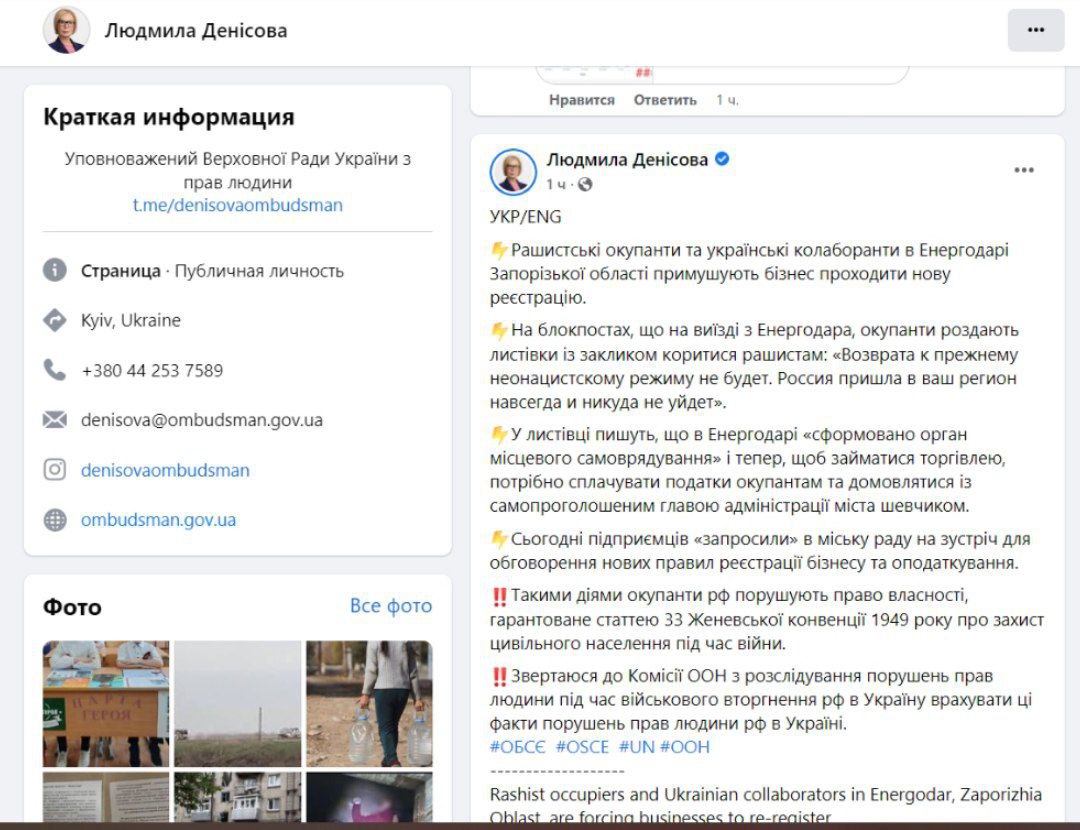1080x830 pixels.
Task: Click the Instagram icon in the brief information panel
Action: click(x=55, y=470)
